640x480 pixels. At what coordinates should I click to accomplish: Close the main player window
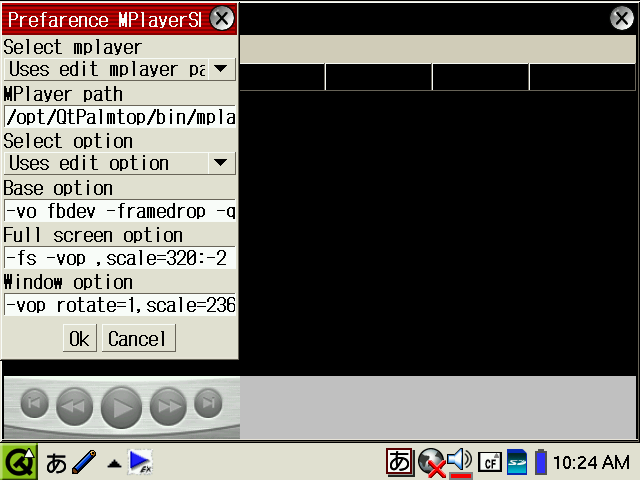(622, 18)
